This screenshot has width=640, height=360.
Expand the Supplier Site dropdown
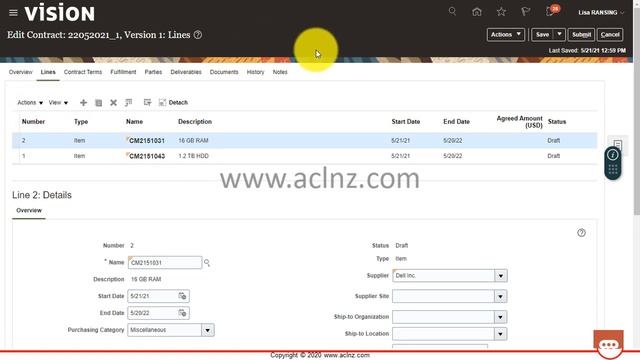[501, 296]
